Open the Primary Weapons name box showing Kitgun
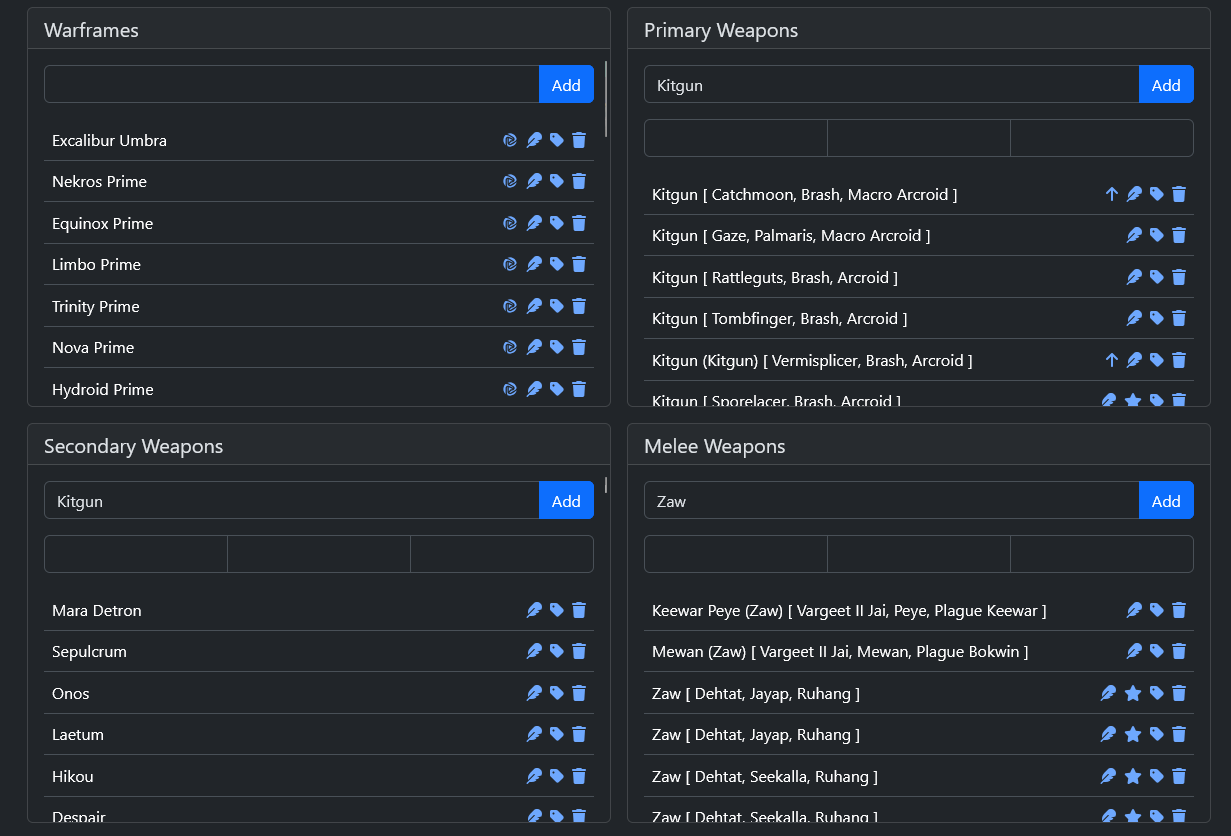Image resolution: width=1231 pixels, height=836 pixels. pyautogui.click(x=891, y=85)
